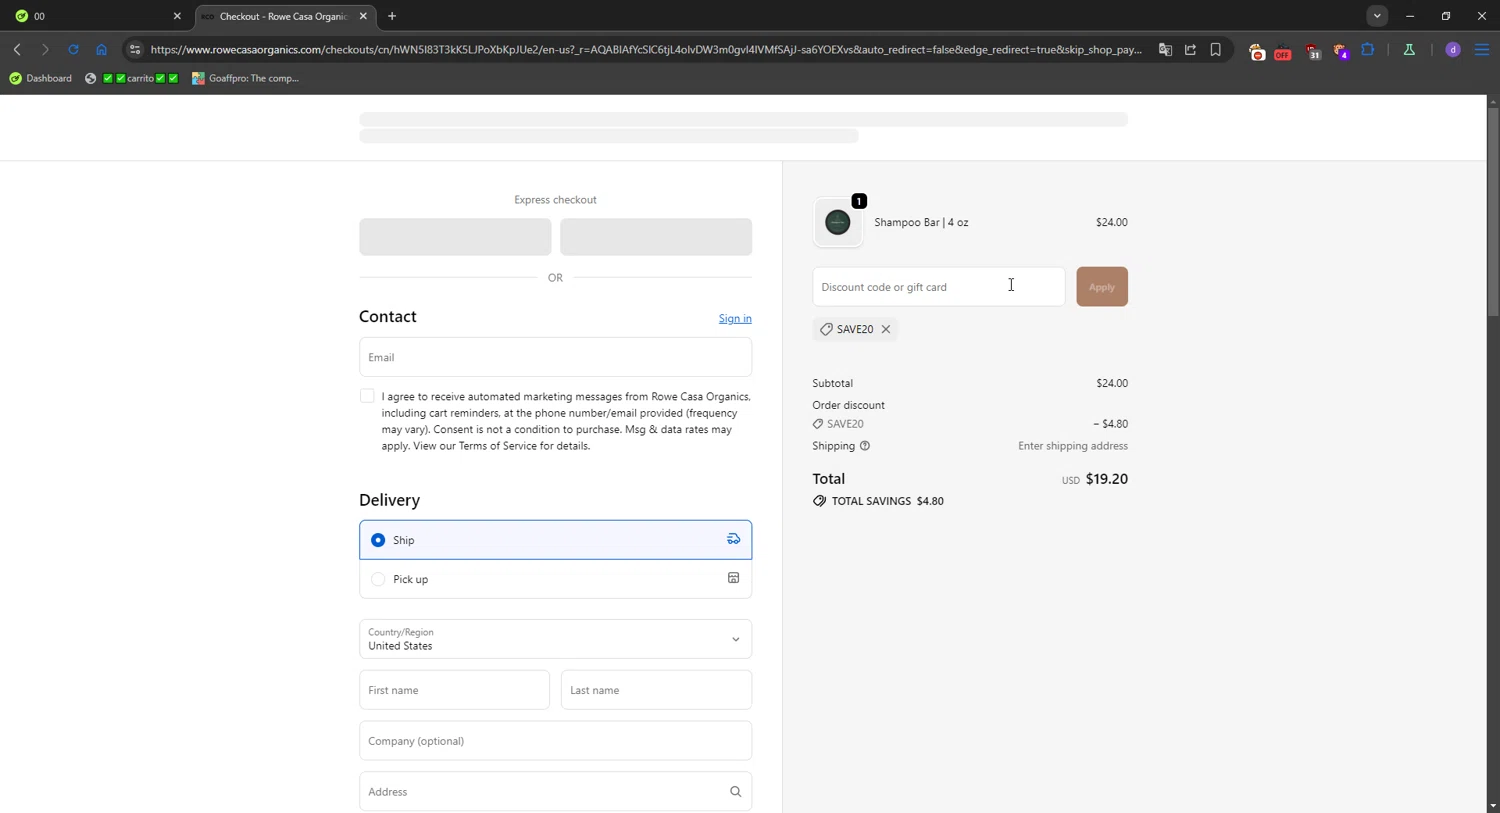Open the blocked-sign extension icon
The height and width of the screenshot is (813, 1500).
1257,51
